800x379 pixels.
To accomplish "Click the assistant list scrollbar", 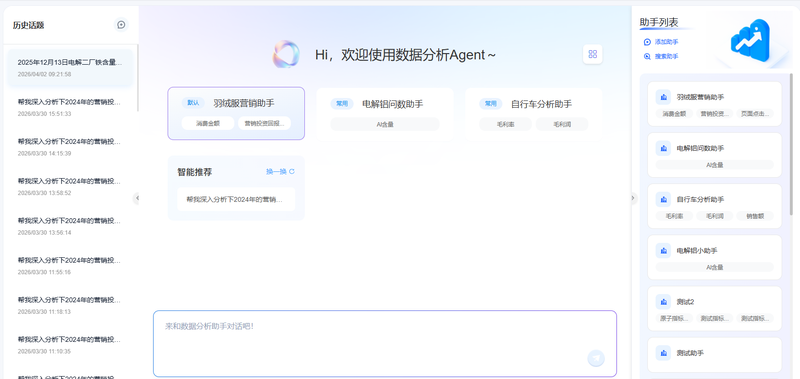I will pyautogui.click(x=791, y=144).
